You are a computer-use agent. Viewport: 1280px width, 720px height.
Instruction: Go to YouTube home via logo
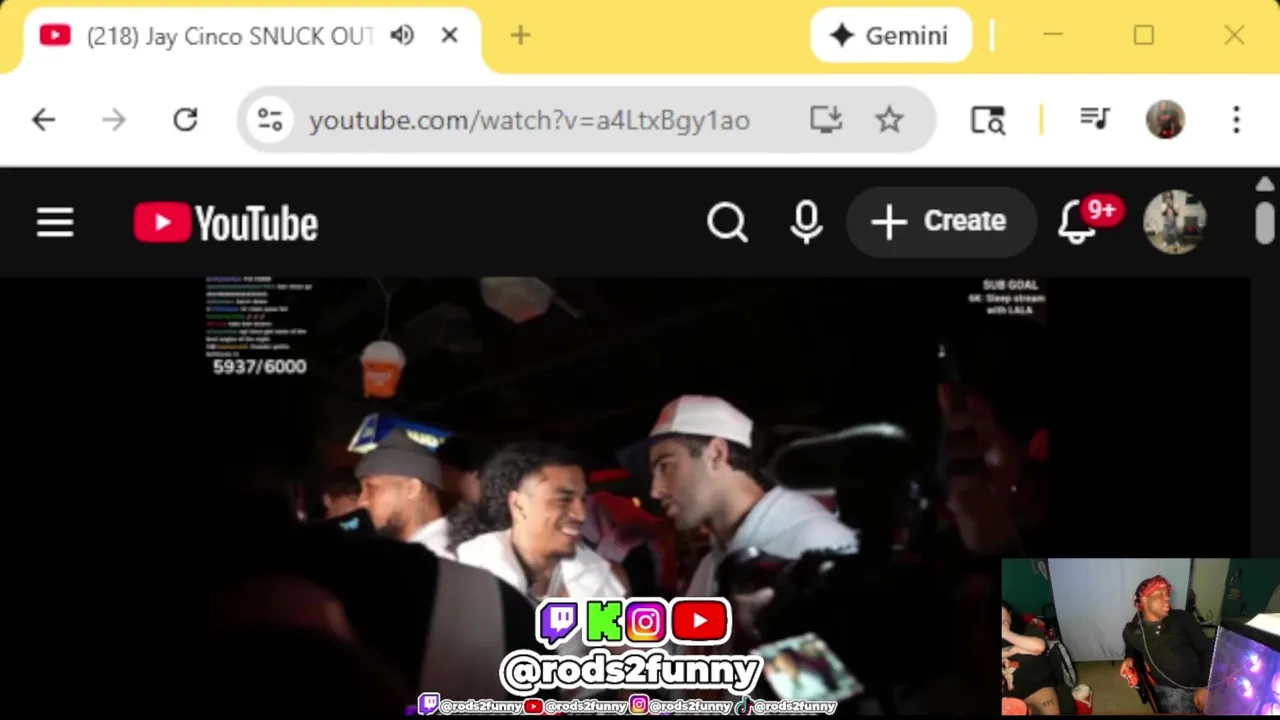226,222
